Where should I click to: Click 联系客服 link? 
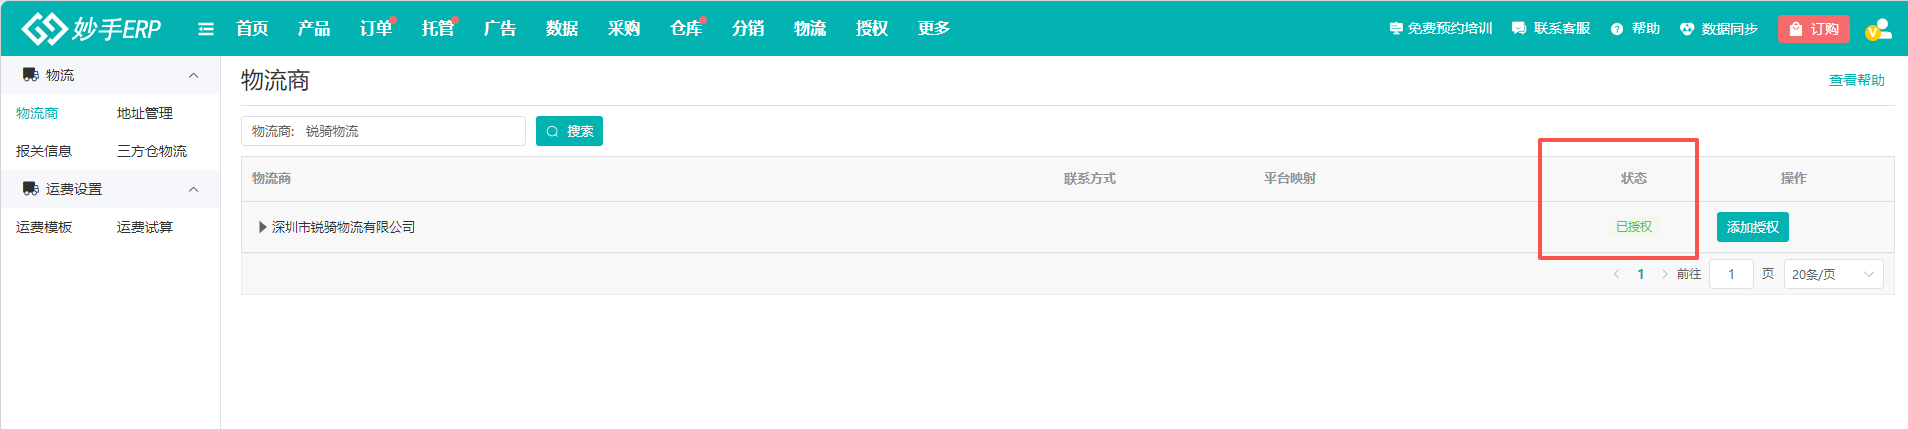pos(1551,29)
